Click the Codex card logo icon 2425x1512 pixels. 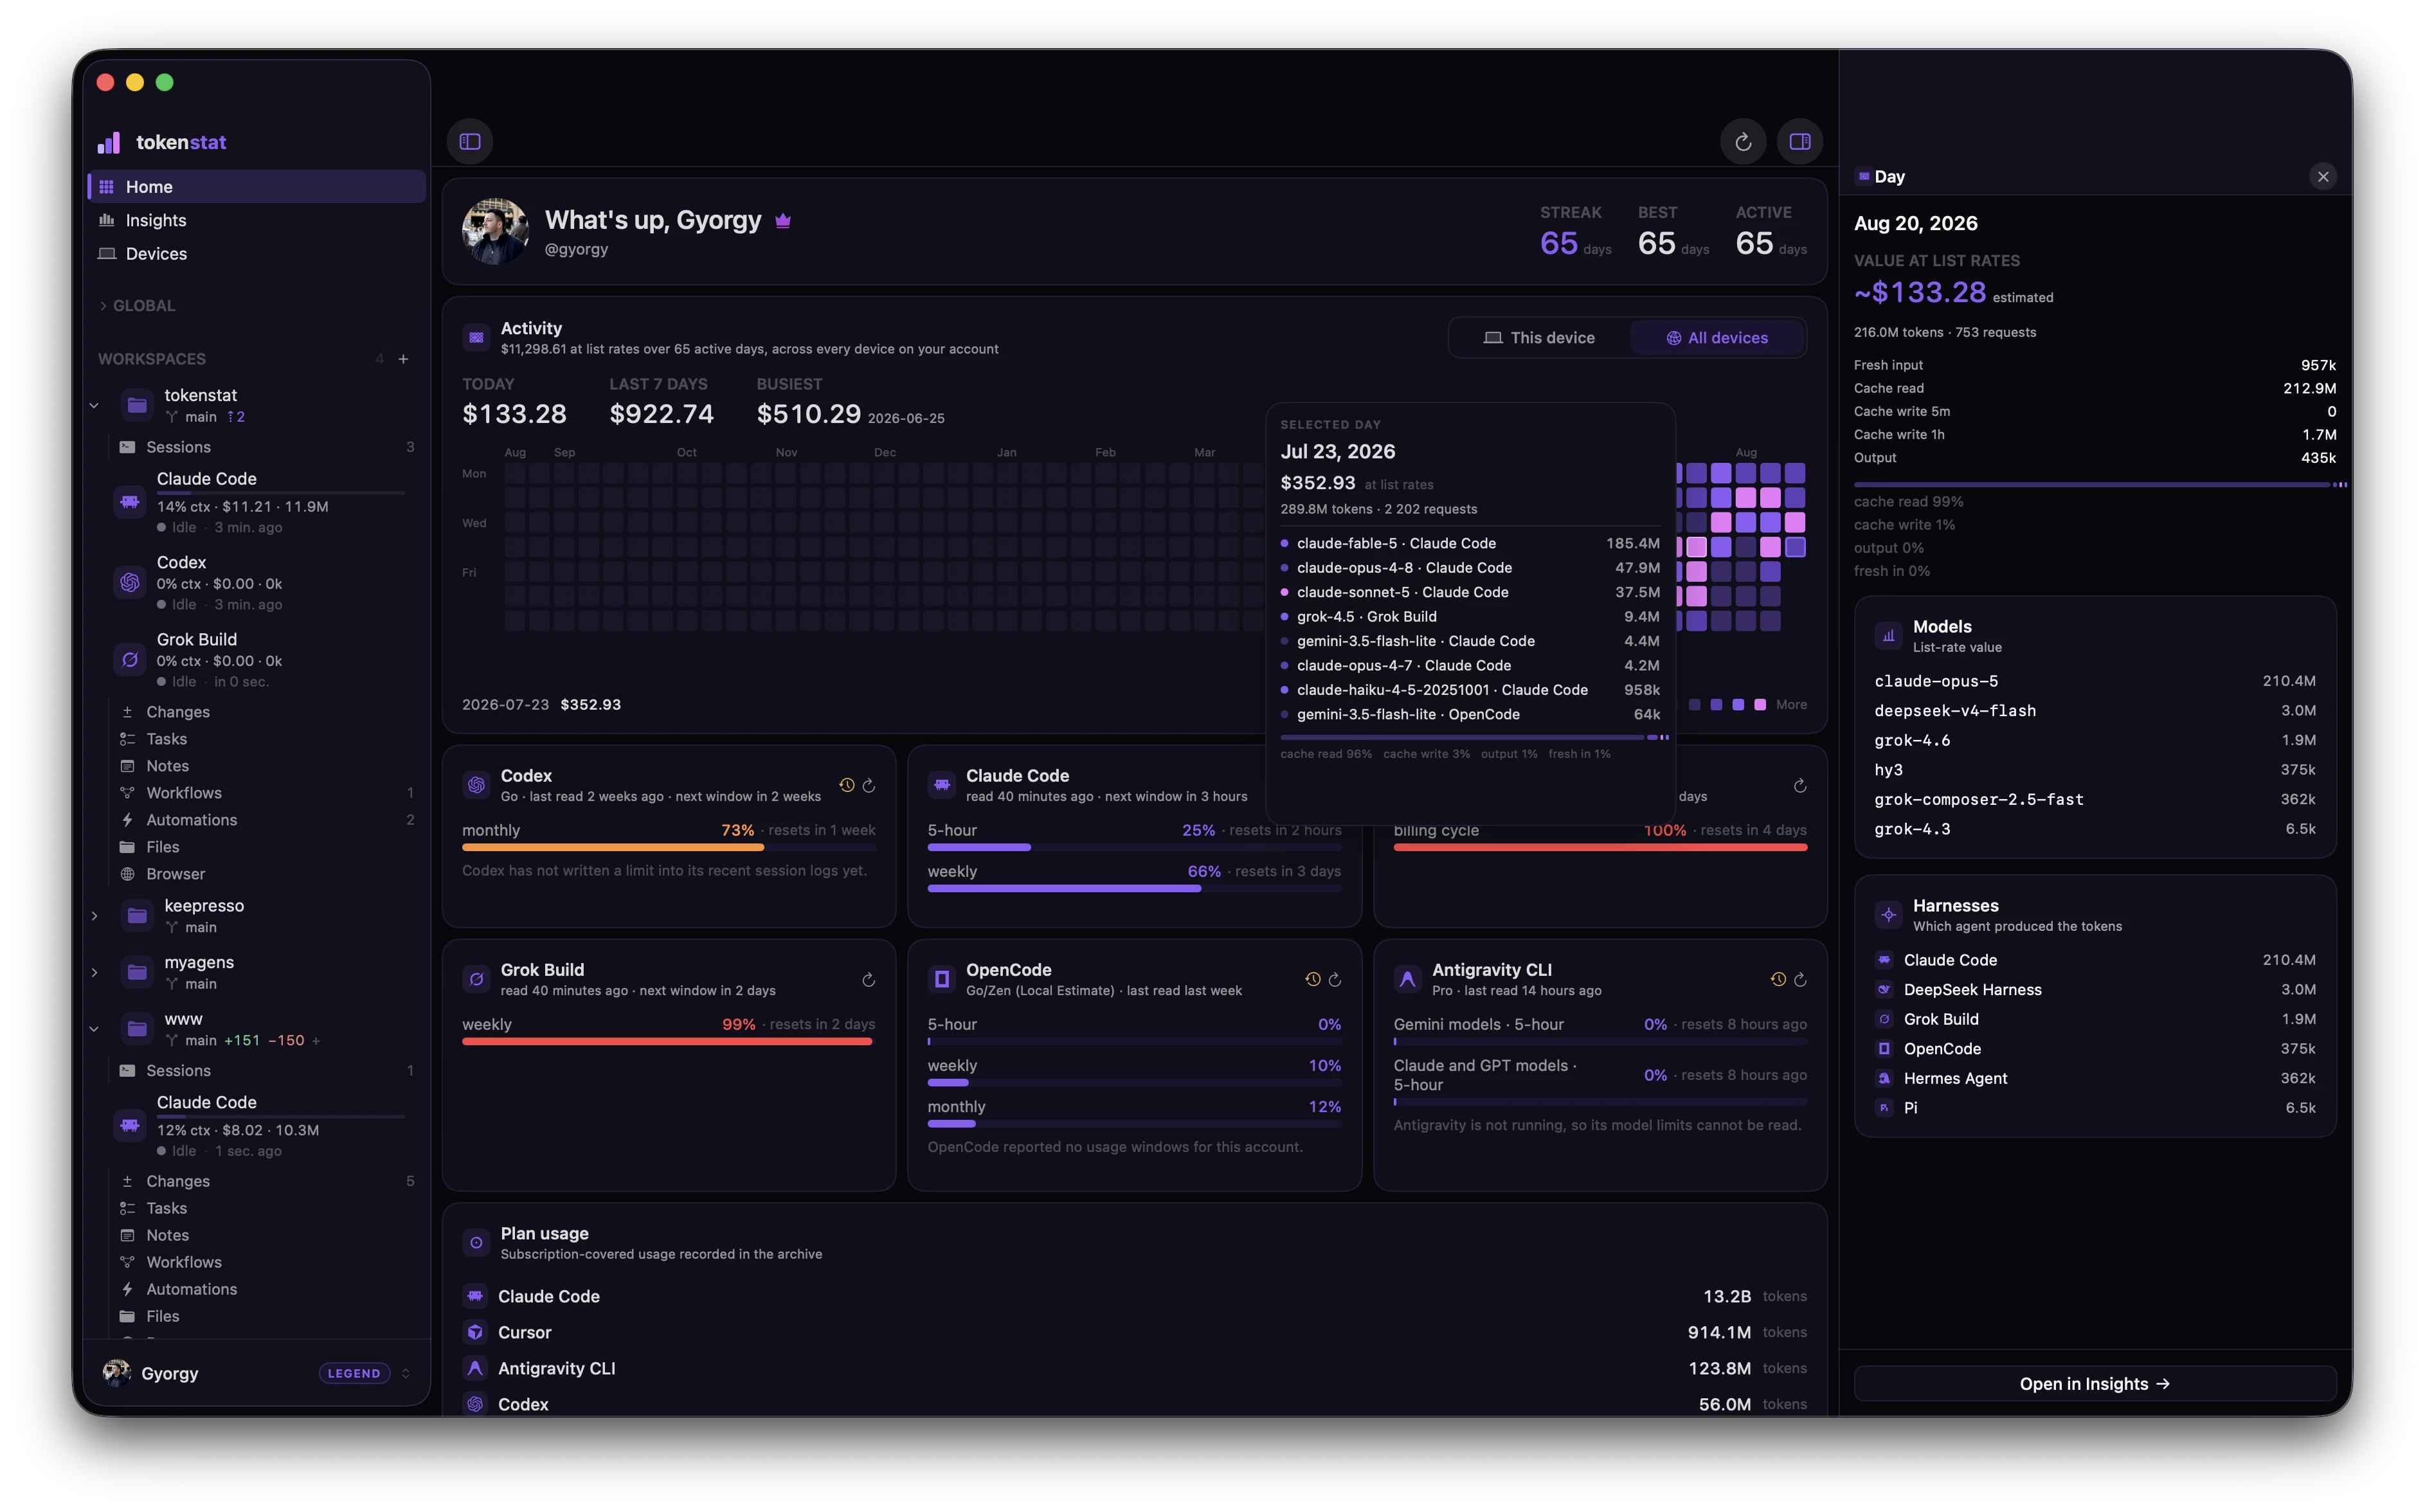pyautogui.click(x=477, y=785)
